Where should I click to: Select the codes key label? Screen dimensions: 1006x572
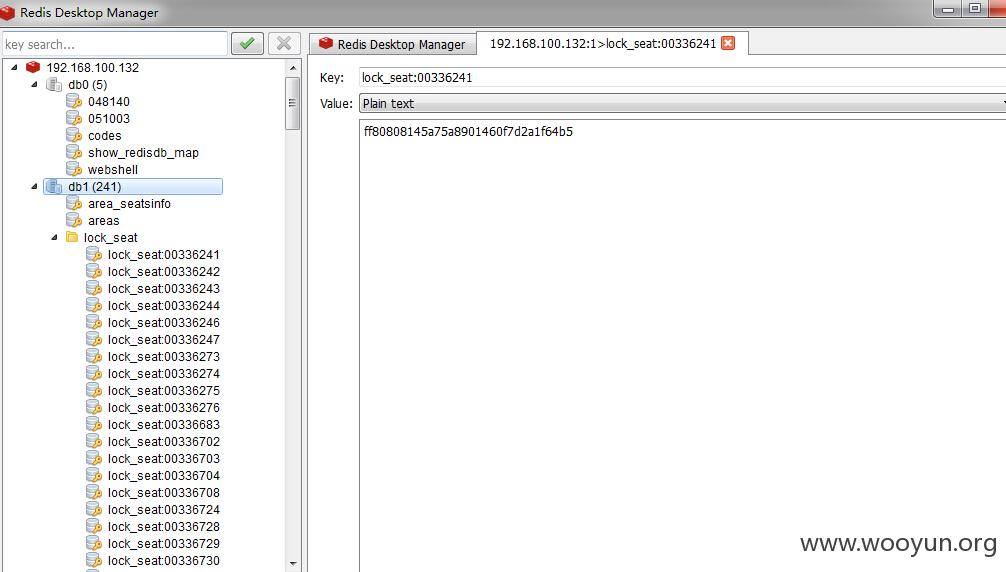pos(105,135)
